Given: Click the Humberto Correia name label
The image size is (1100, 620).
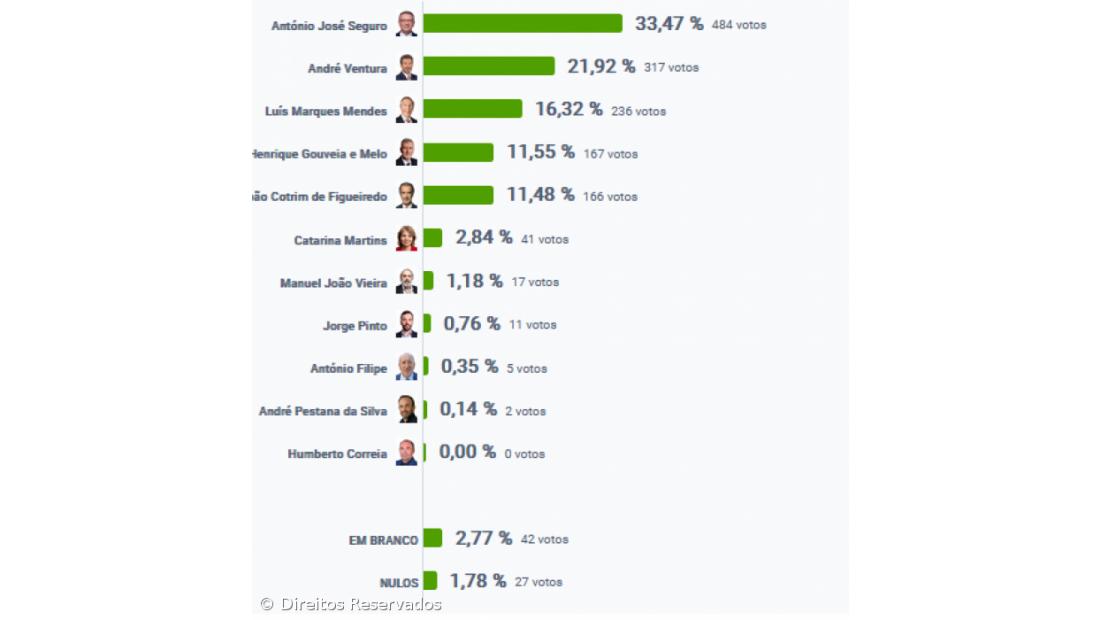Looking at the screenshot, I should 337,454.
